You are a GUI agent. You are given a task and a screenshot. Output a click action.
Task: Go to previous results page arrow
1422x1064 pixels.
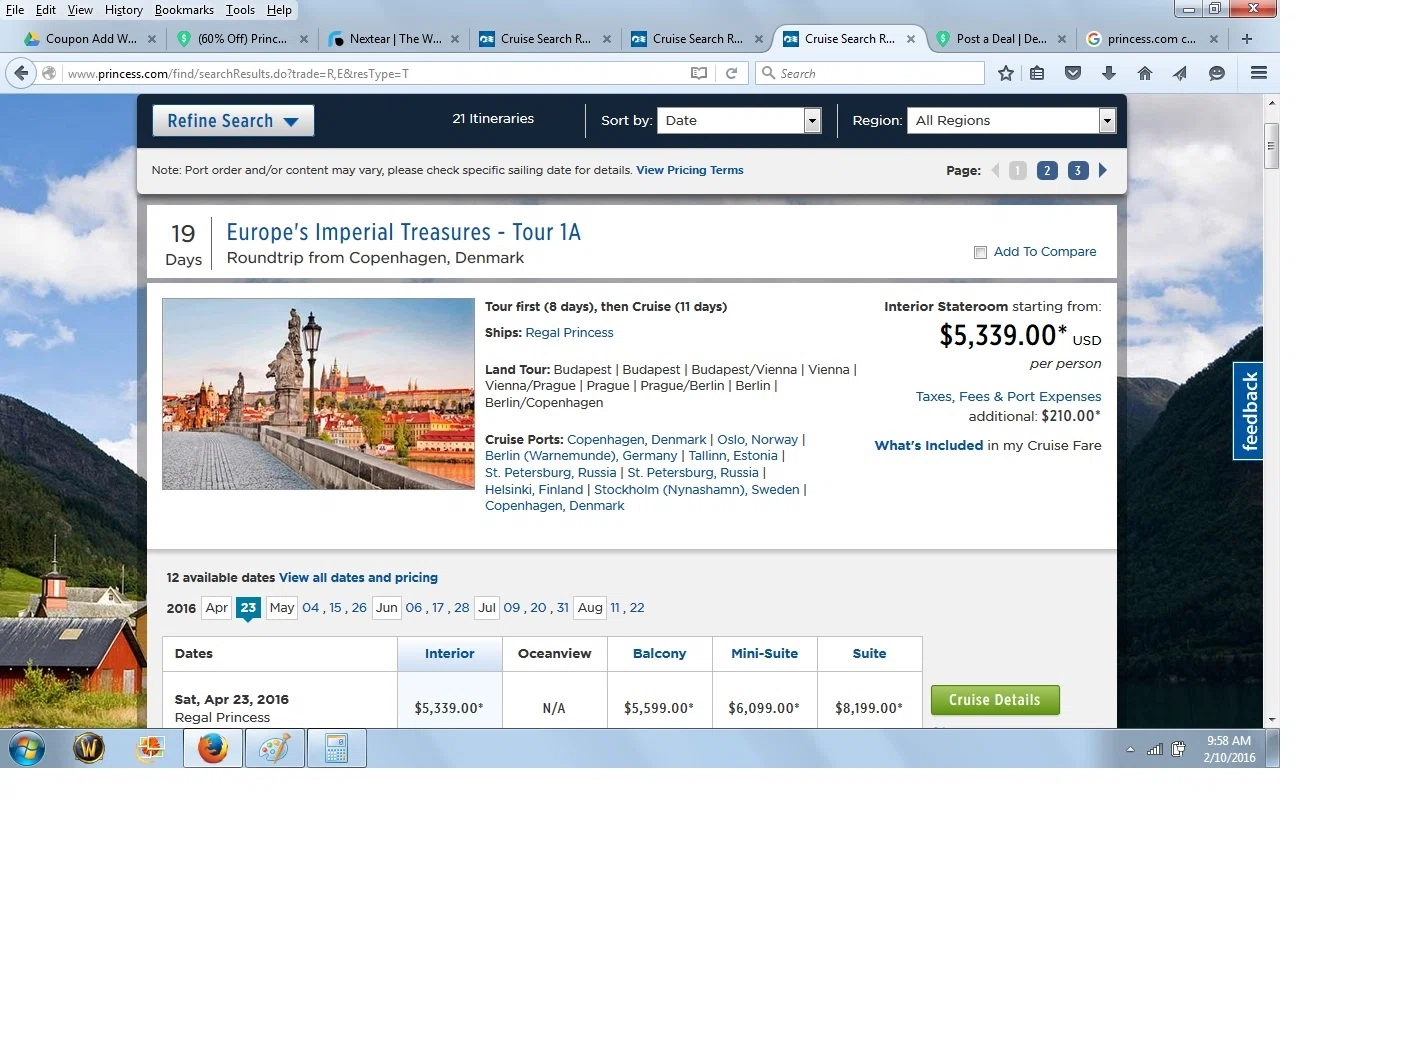(x=995, y=170)
